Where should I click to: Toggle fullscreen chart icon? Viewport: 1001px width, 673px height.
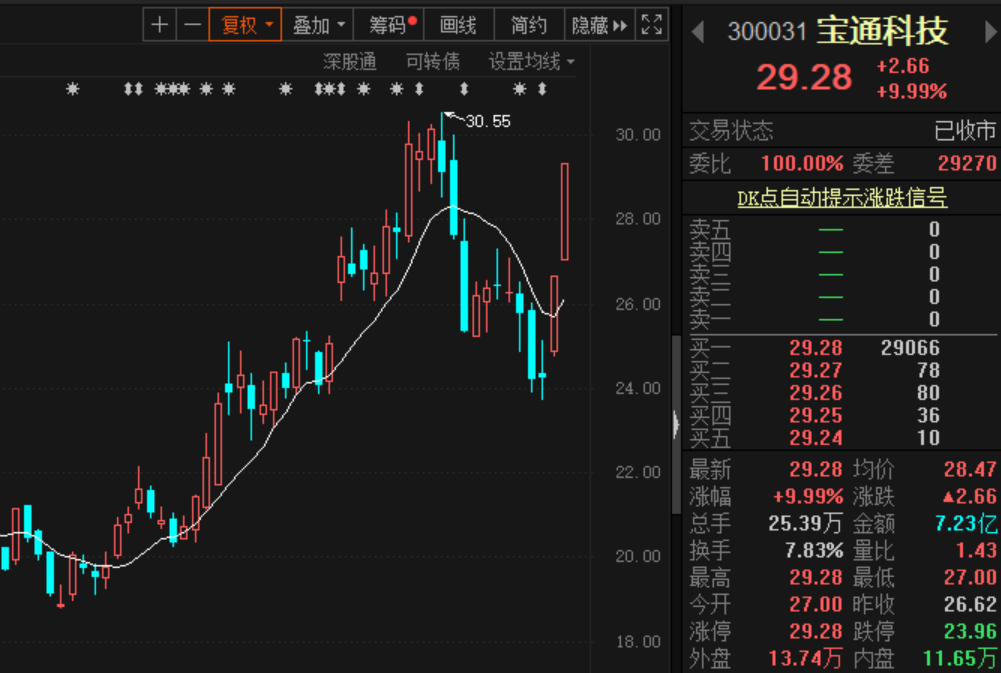pos(652,25)
